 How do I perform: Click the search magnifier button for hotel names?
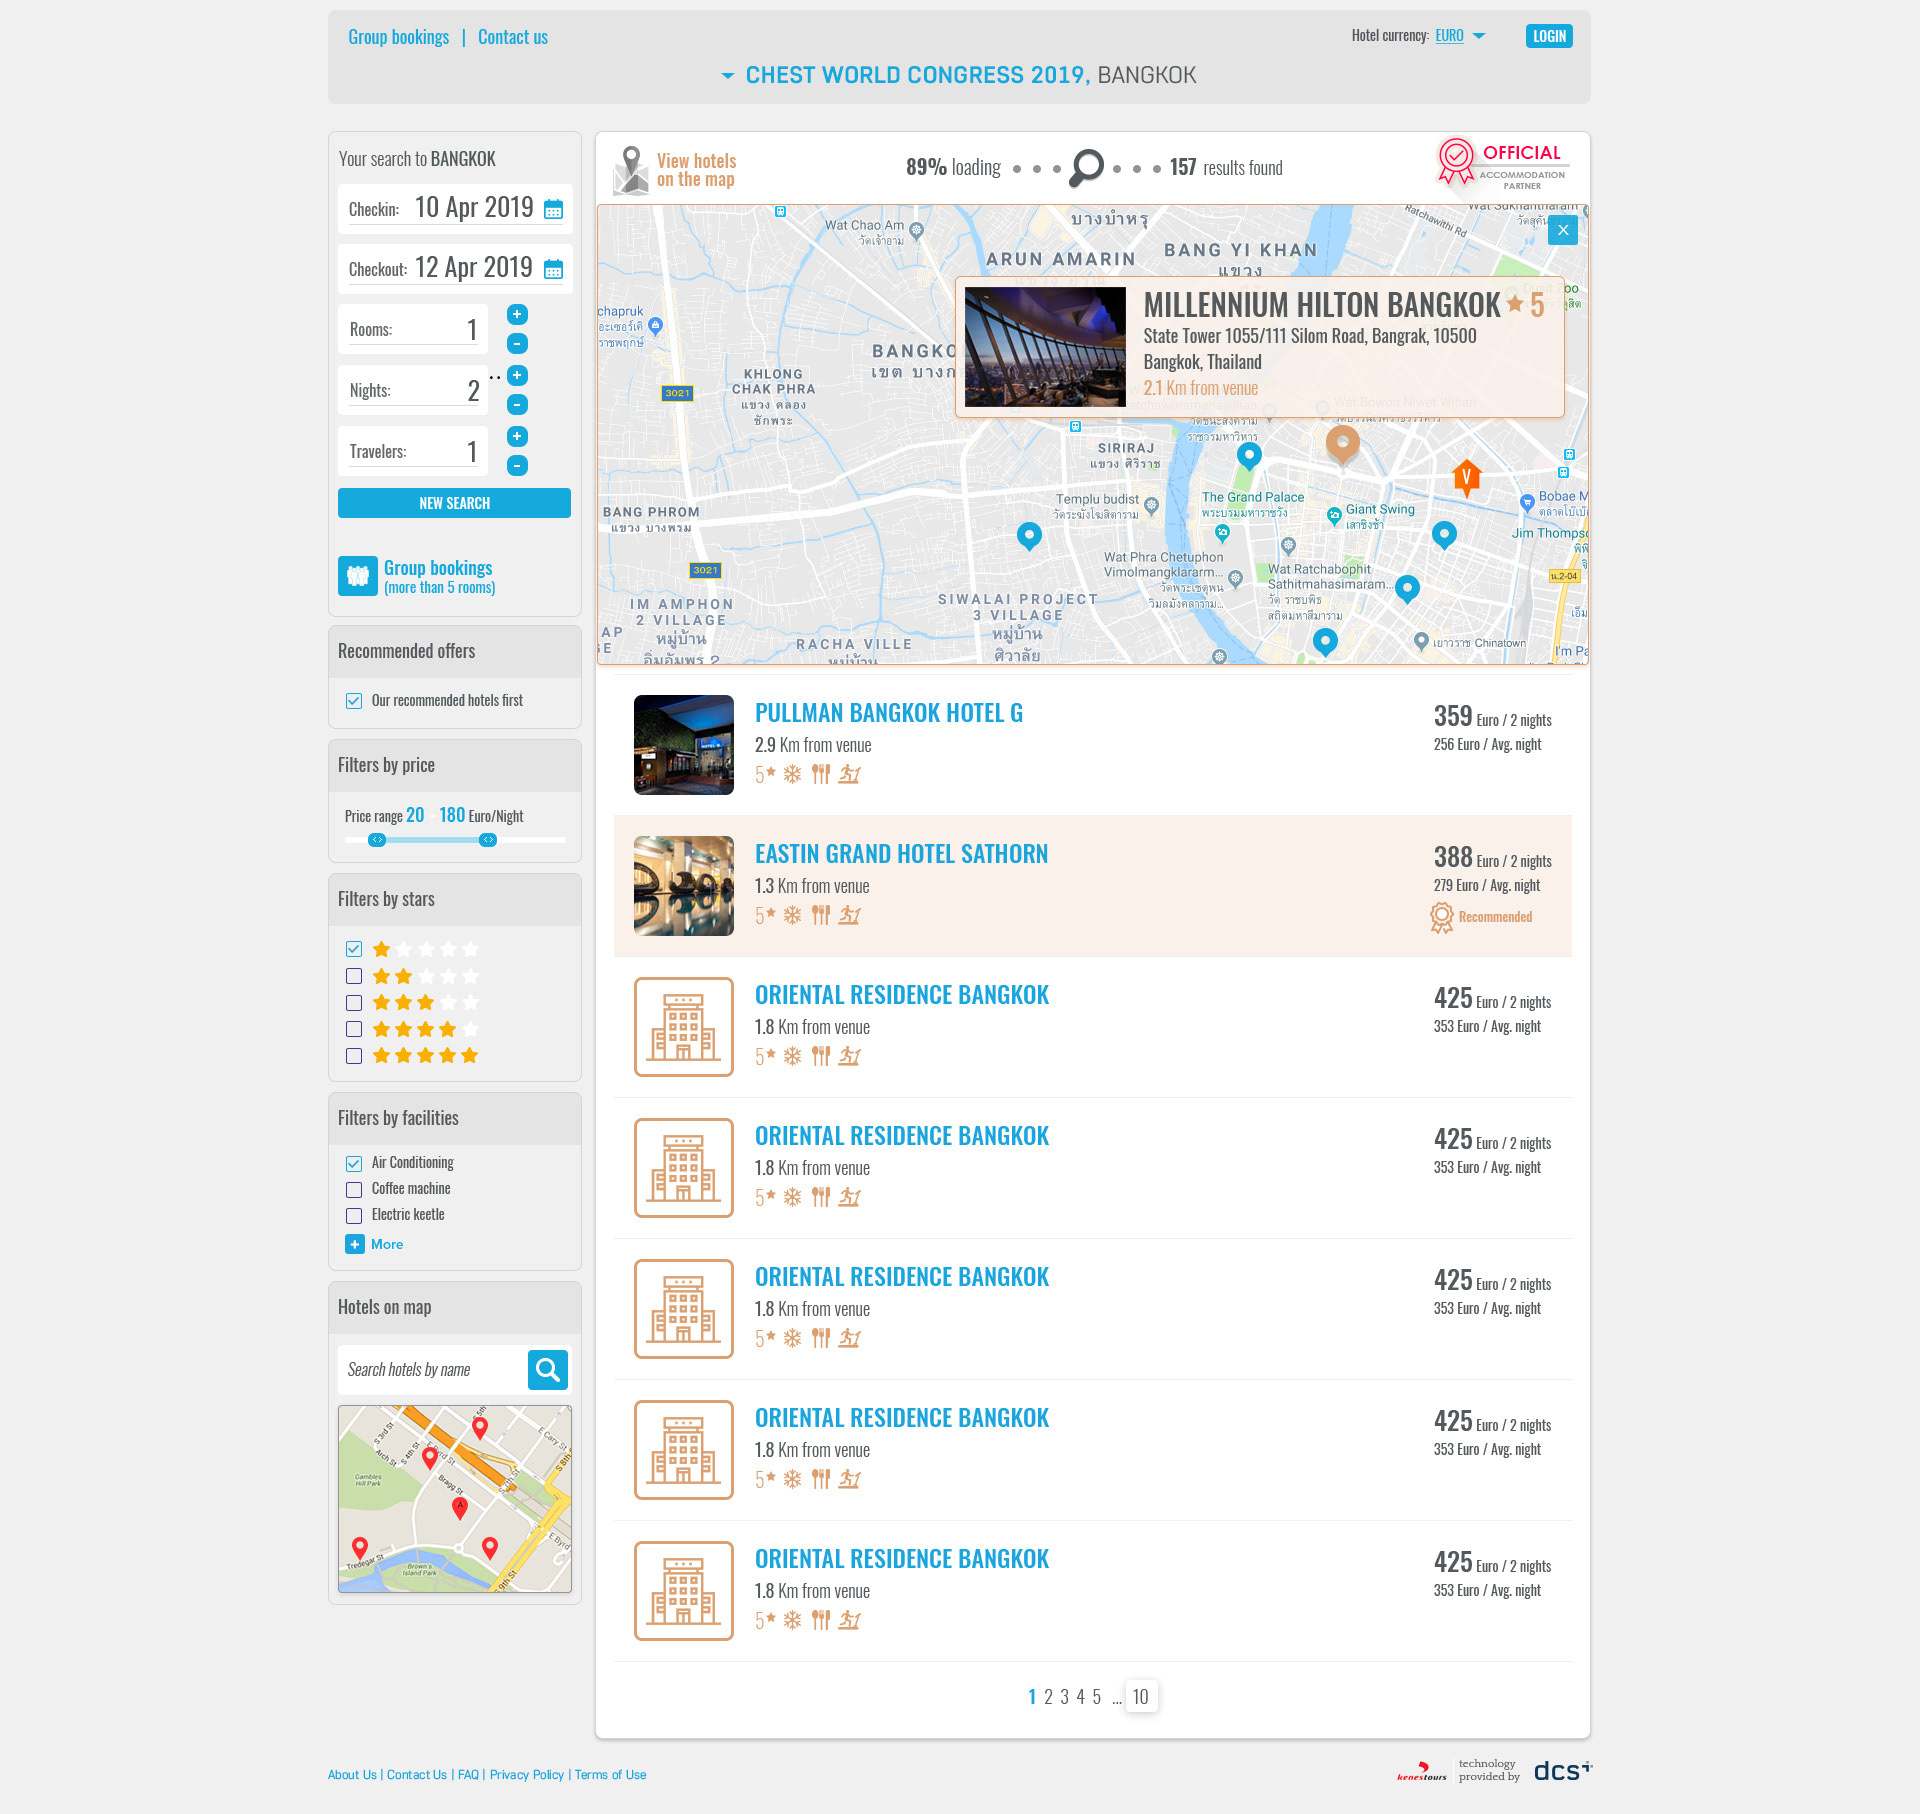point(548,1370)
